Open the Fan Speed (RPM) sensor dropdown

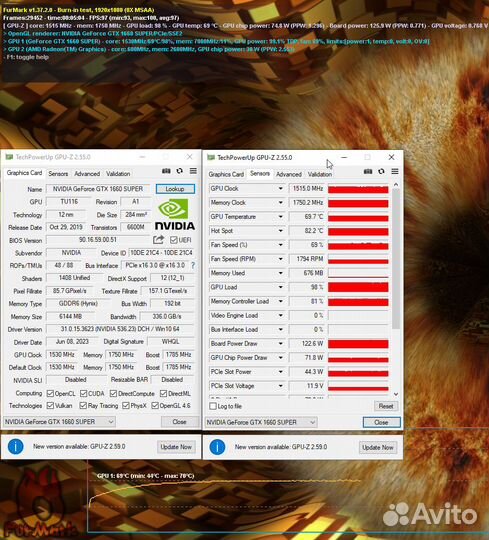tap(281, 259)
